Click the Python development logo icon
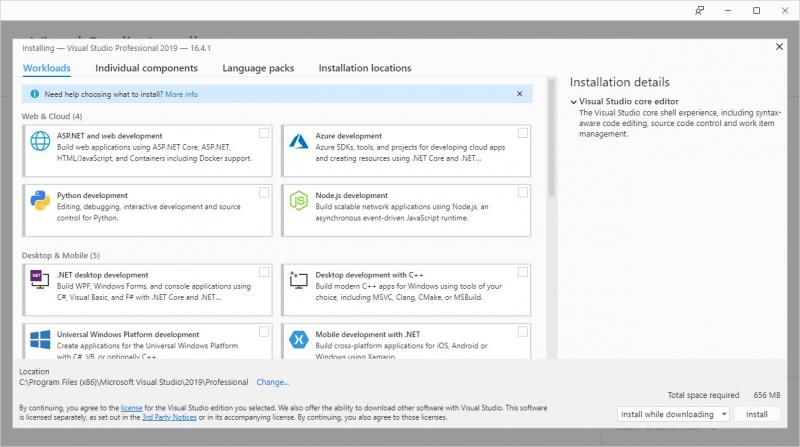Screen dimensions: 800x447 [40, 201]
